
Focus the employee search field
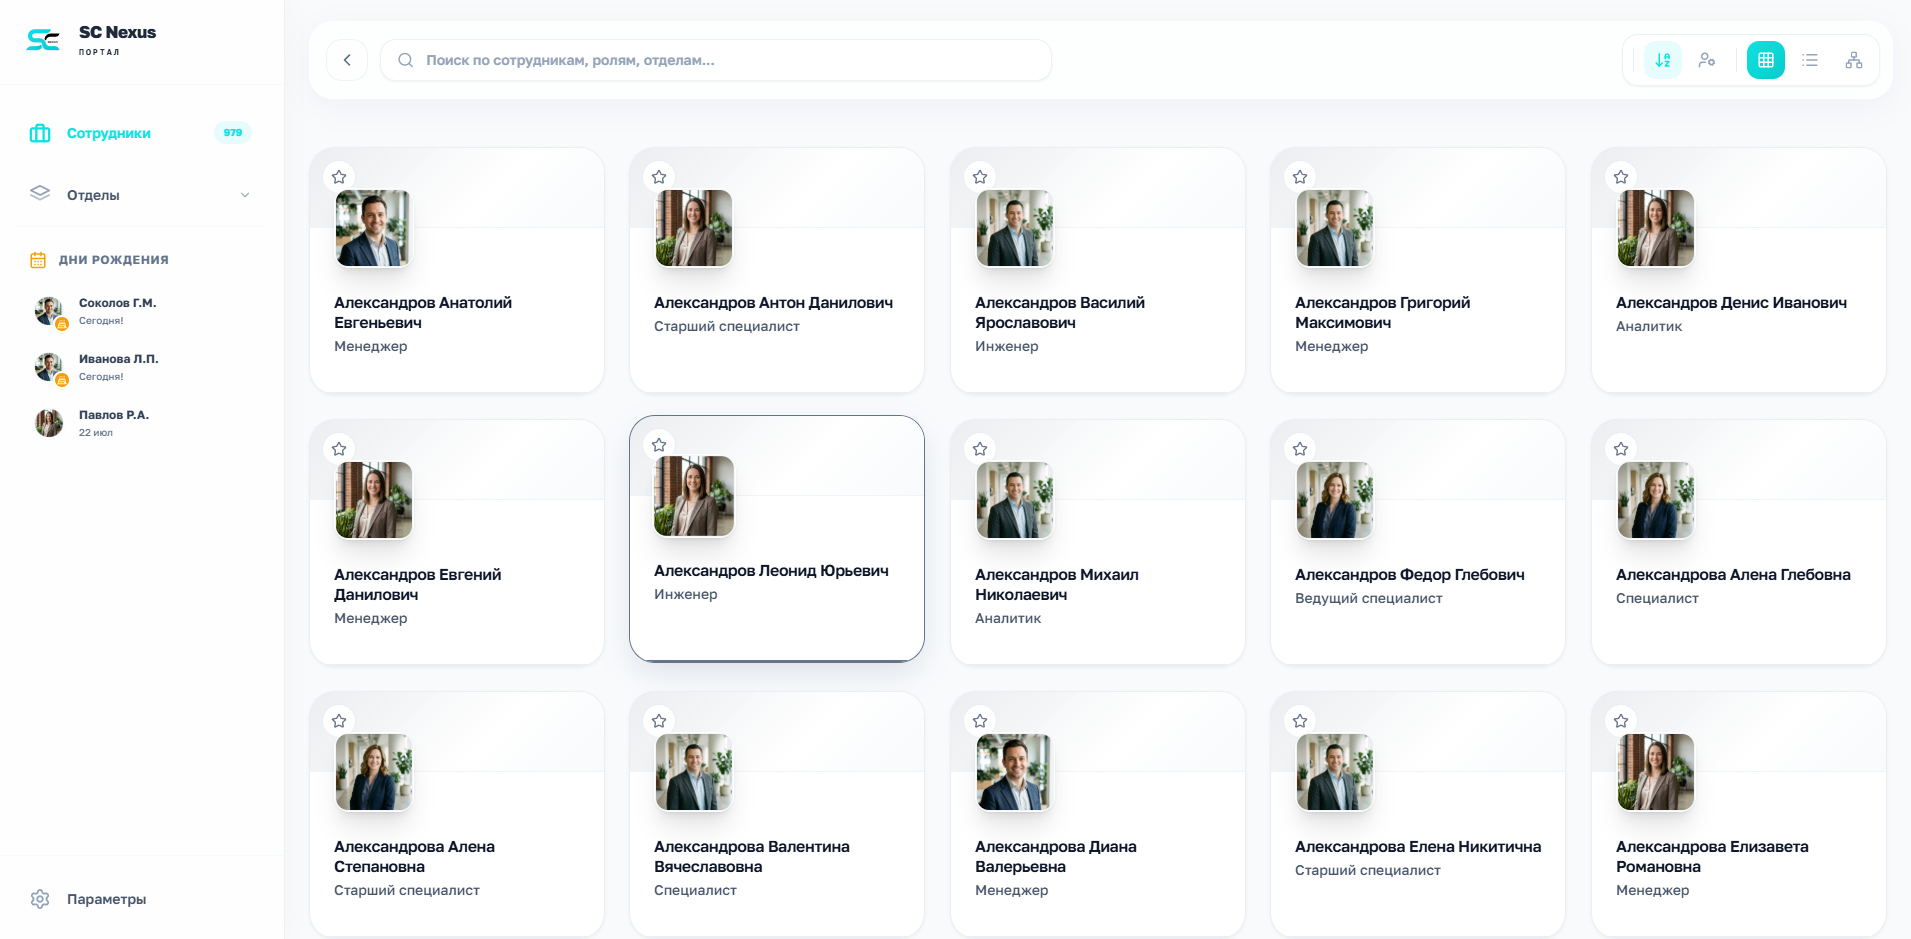point(716,60)
